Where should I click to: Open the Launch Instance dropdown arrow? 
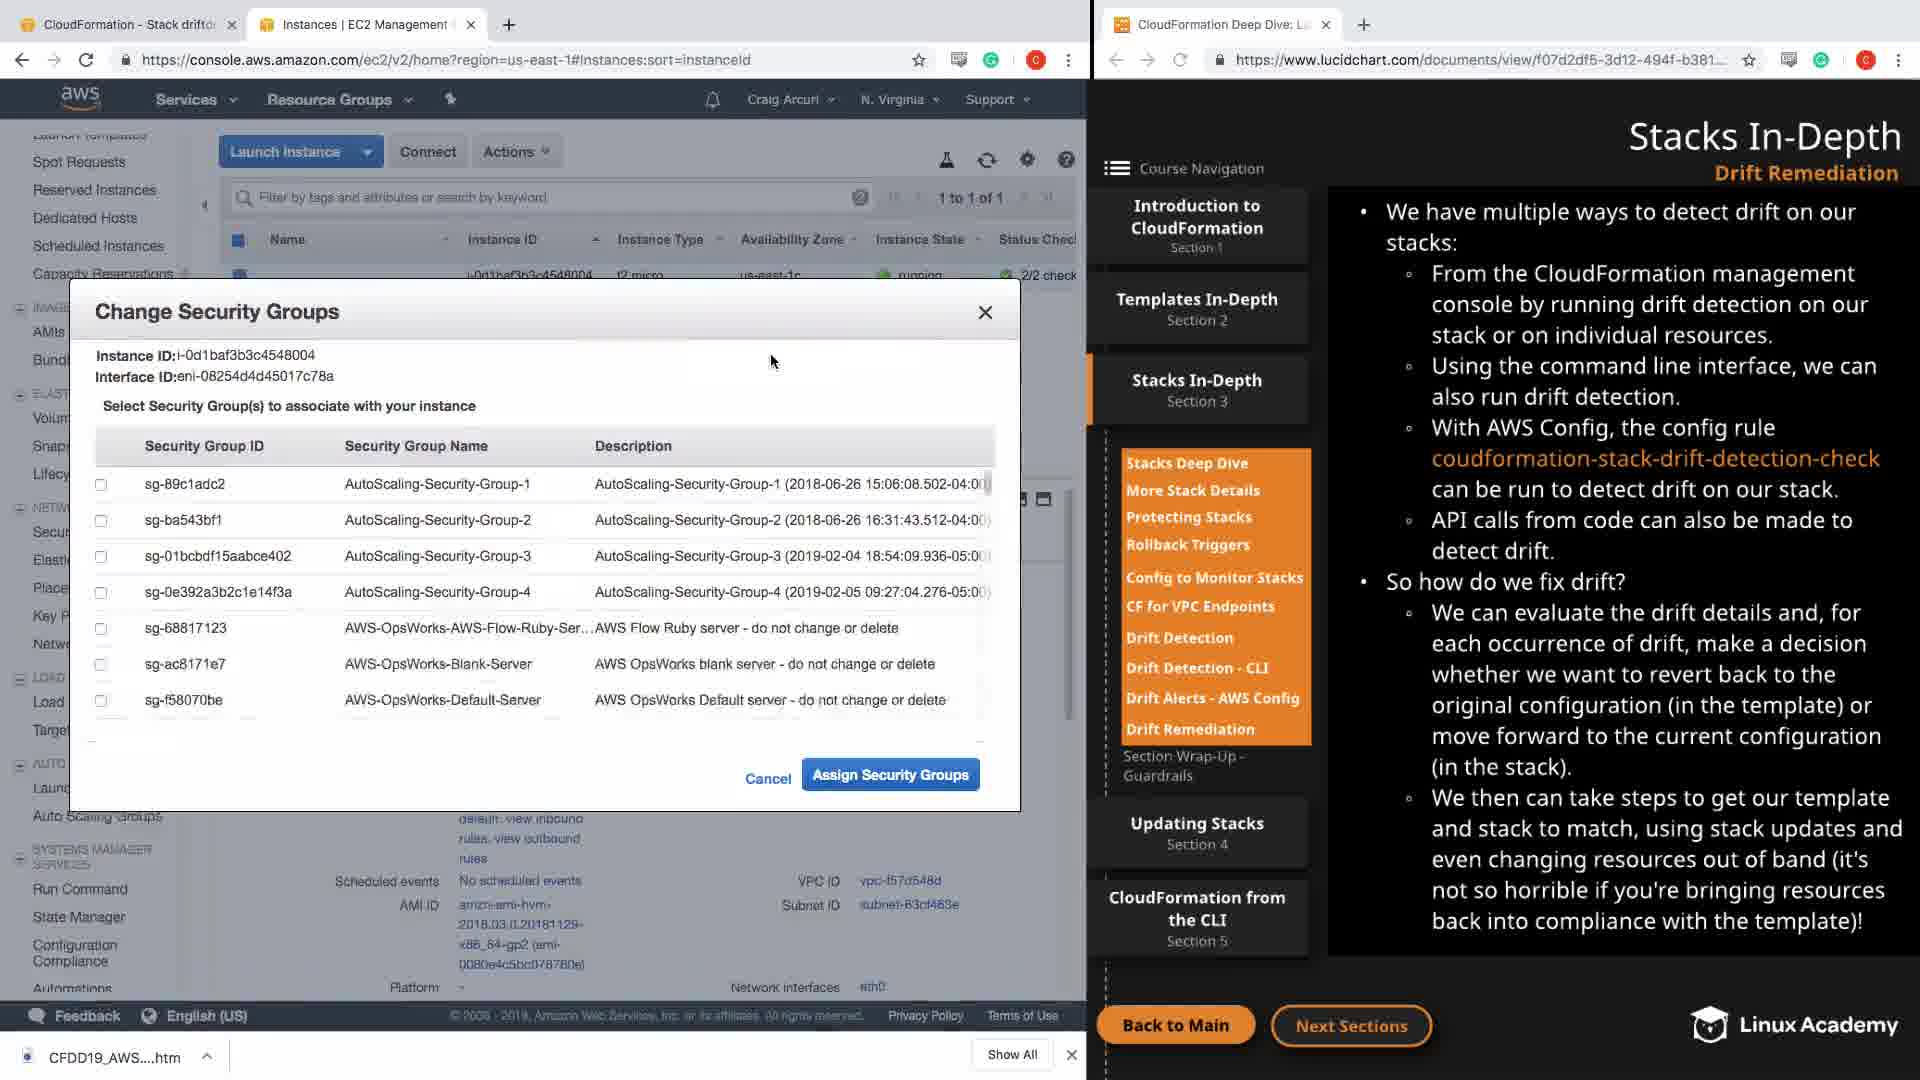(367, 152)
